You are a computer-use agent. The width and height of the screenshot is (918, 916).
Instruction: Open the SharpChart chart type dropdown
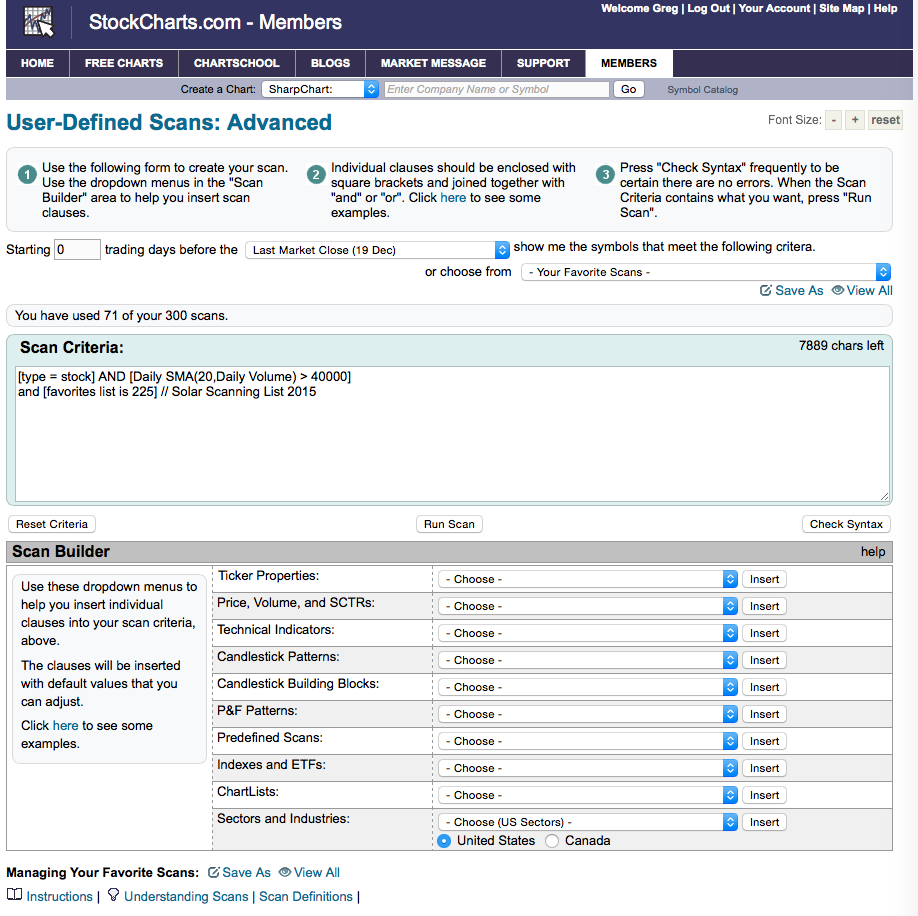320,89
